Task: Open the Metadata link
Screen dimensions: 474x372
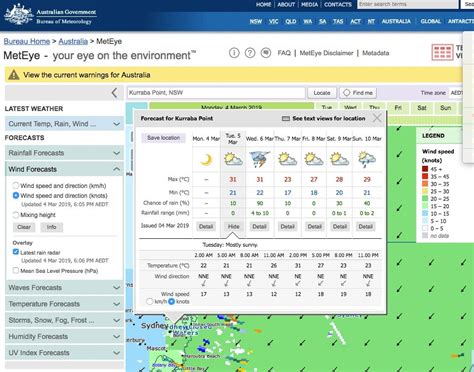Action: click(x=376, y=53)
